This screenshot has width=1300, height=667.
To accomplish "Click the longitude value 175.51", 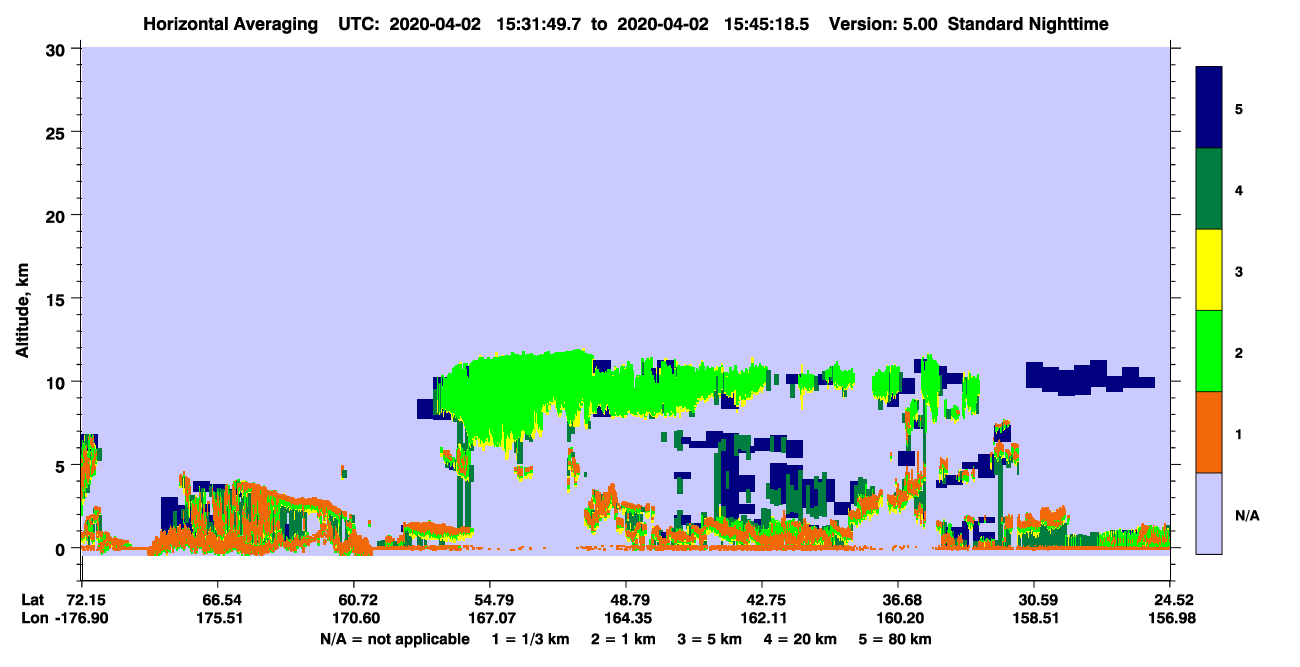I will (x=219, y=619).
